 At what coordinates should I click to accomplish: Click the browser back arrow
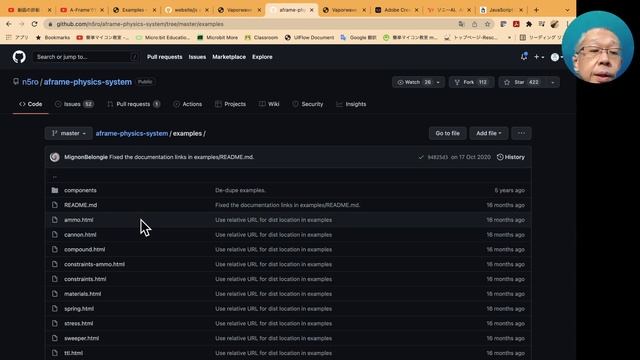click(9, 24)
